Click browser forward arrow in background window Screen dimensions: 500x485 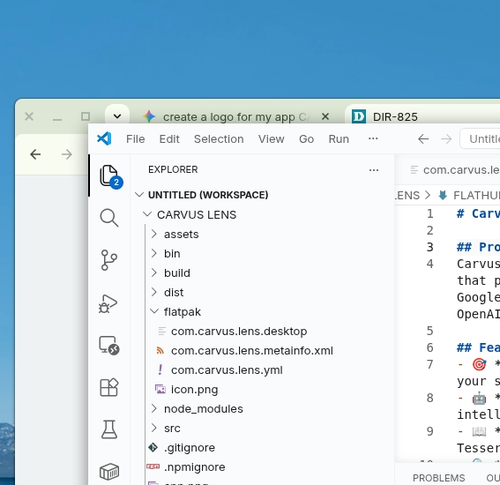pyautogui.click(x=67, y=154)
